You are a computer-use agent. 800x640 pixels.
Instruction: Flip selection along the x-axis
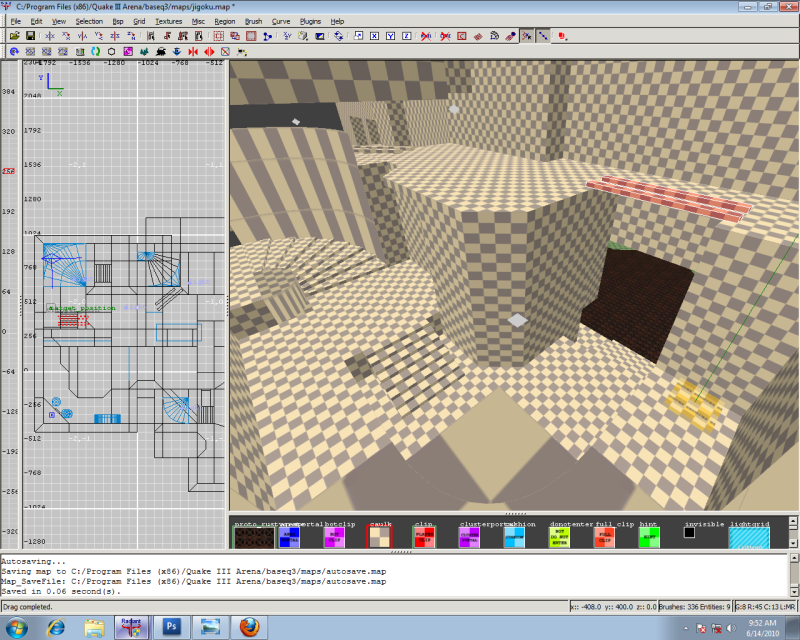[50, 36]
